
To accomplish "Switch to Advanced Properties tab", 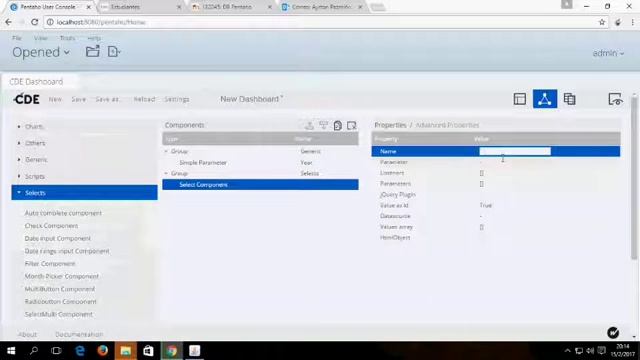I will 447,125.
